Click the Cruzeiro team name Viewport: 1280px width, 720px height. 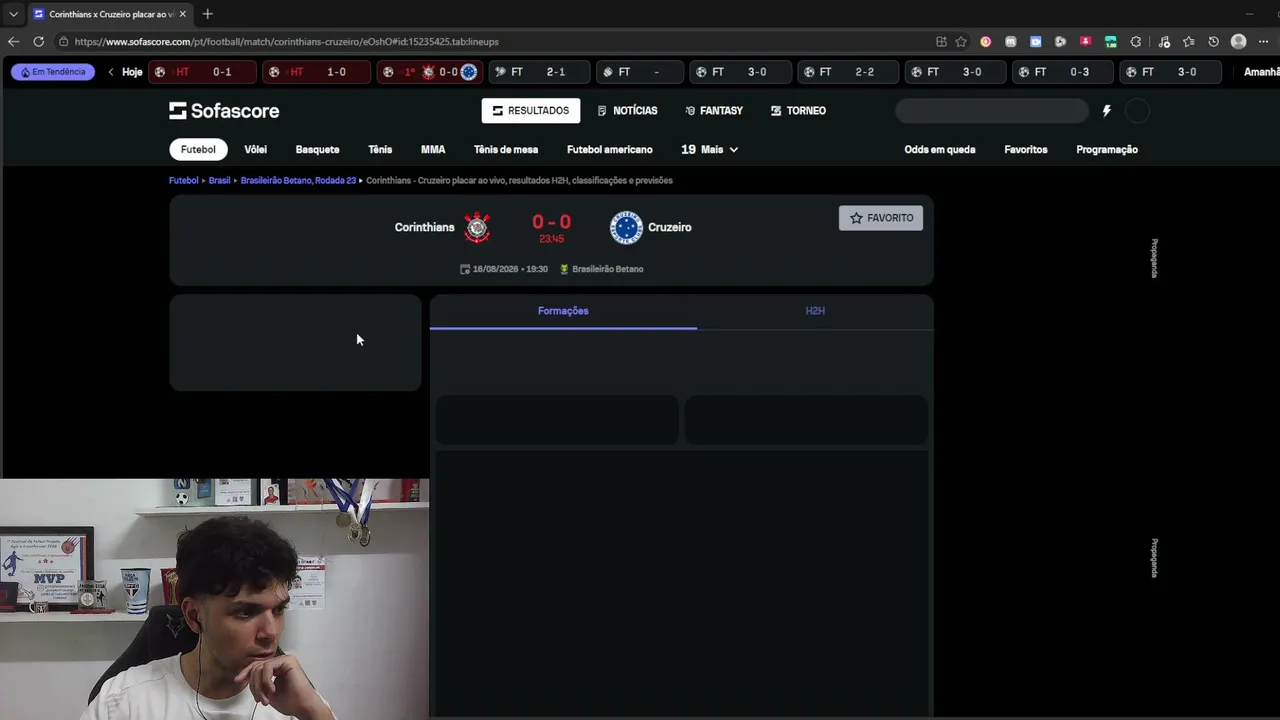670,227
